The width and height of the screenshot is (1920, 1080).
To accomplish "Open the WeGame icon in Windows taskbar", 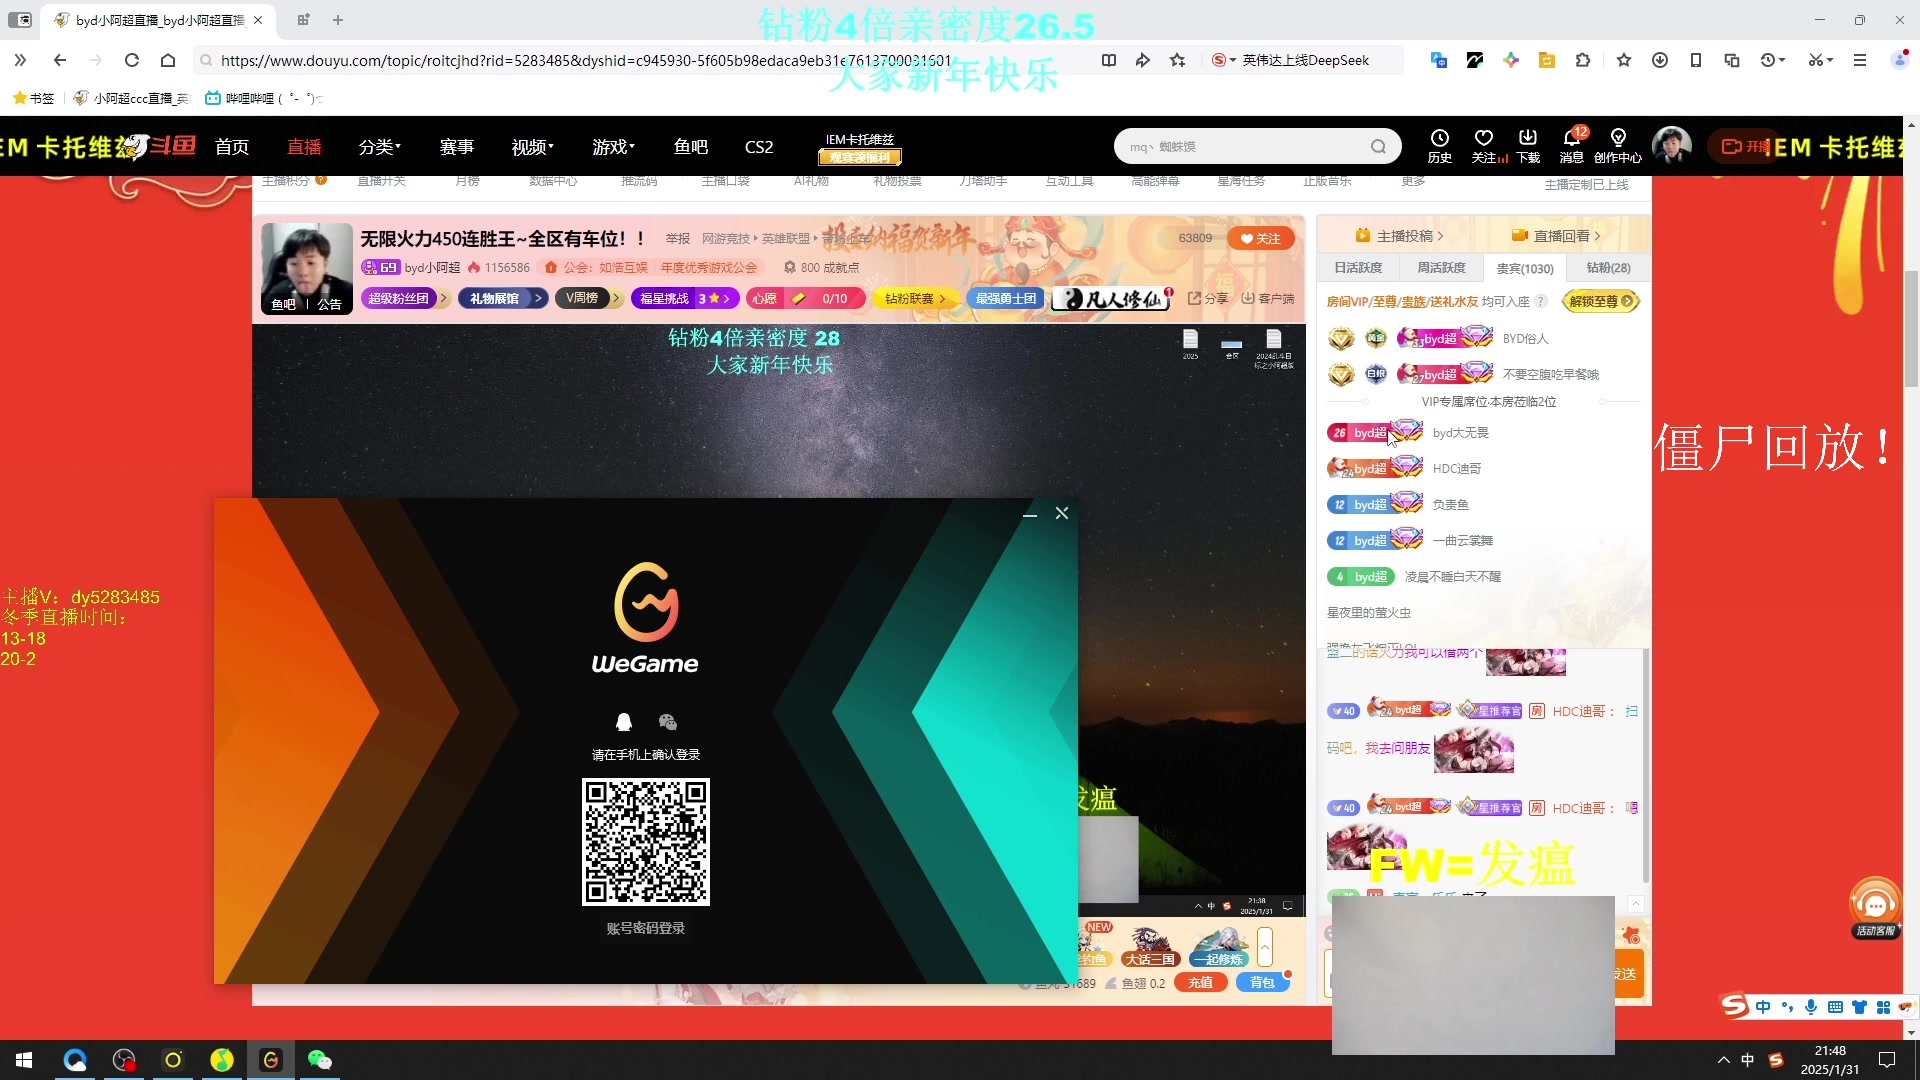I will pos(271,1060).
